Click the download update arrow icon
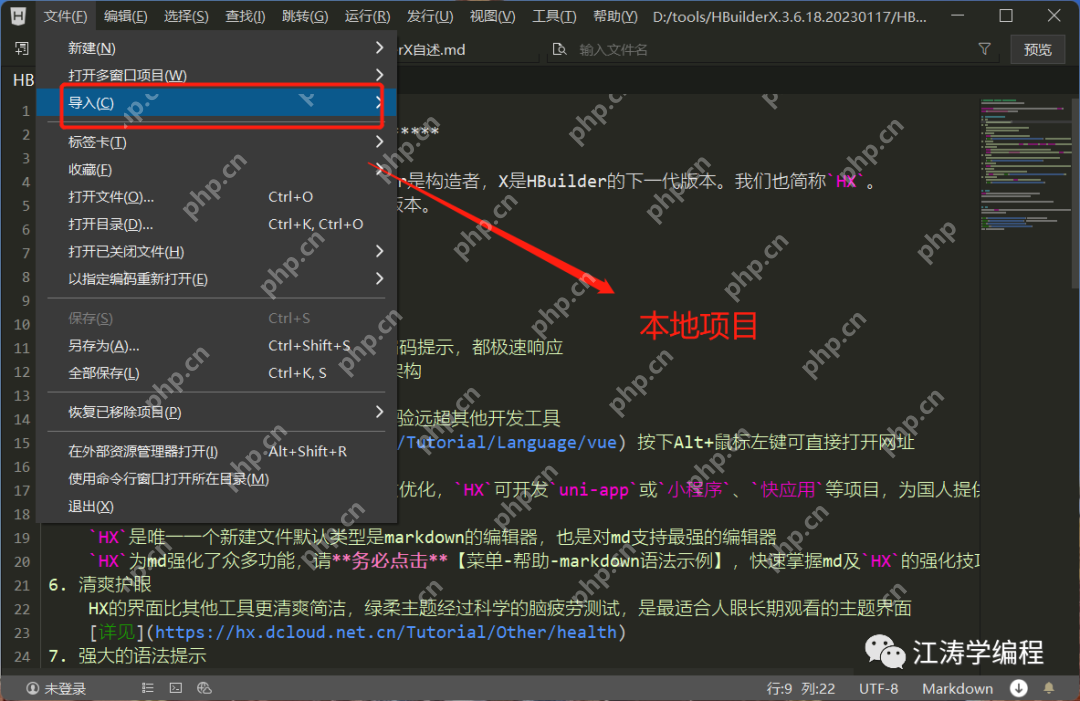Viewport: 1080px width, 701px height. (x=1019, y=688)
